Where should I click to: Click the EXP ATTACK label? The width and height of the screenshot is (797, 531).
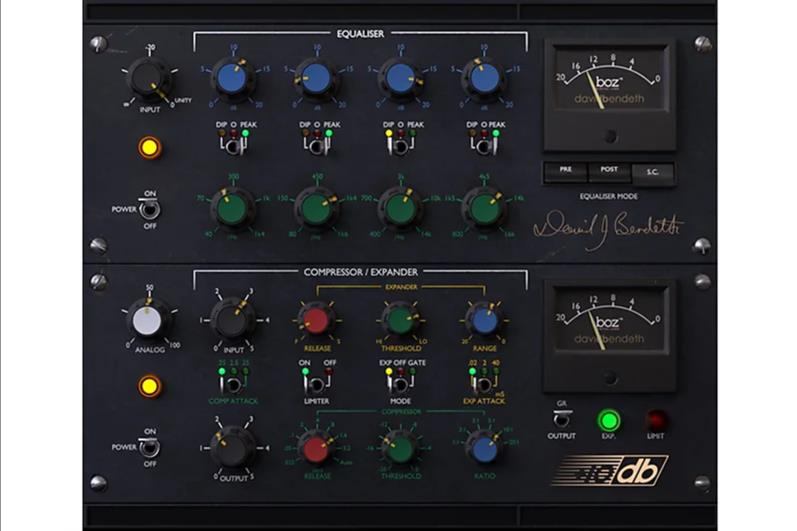484,401
